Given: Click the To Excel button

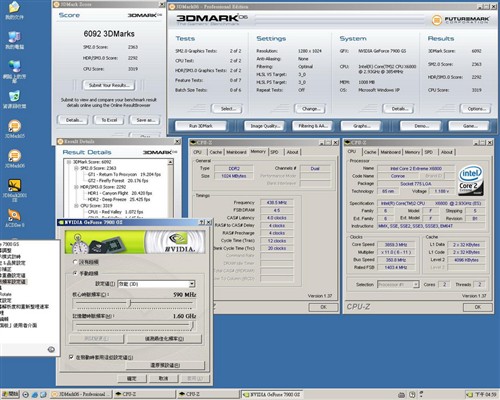Looking at the screenshot, I should (109, 120).
